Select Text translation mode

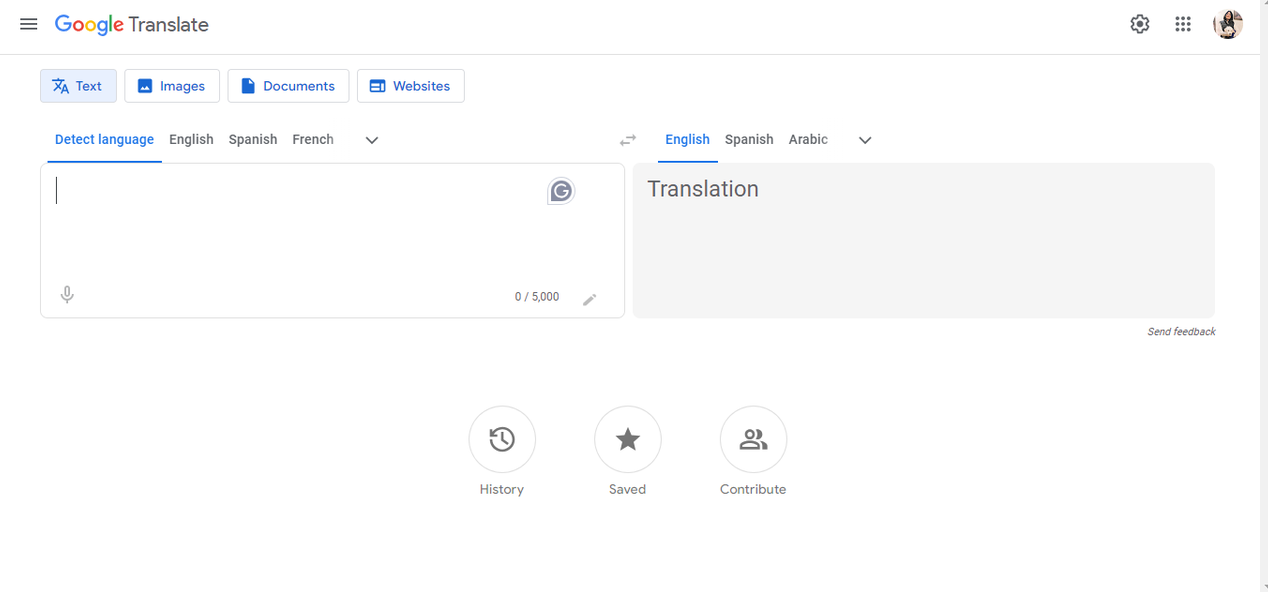pos(78,86)
